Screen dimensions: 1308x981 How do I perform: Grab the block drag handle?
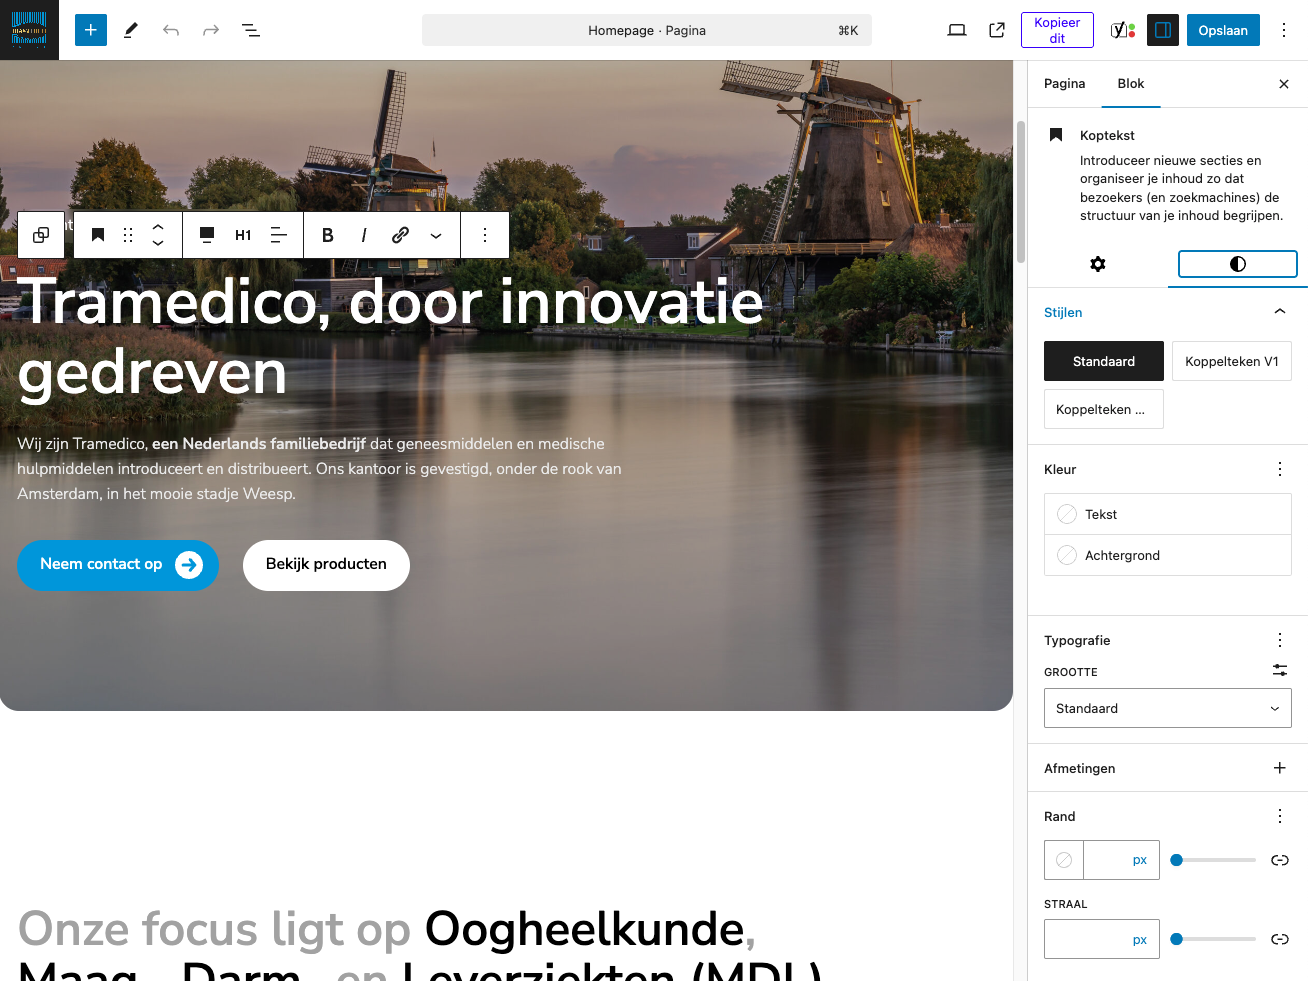[x=128, y=235]
